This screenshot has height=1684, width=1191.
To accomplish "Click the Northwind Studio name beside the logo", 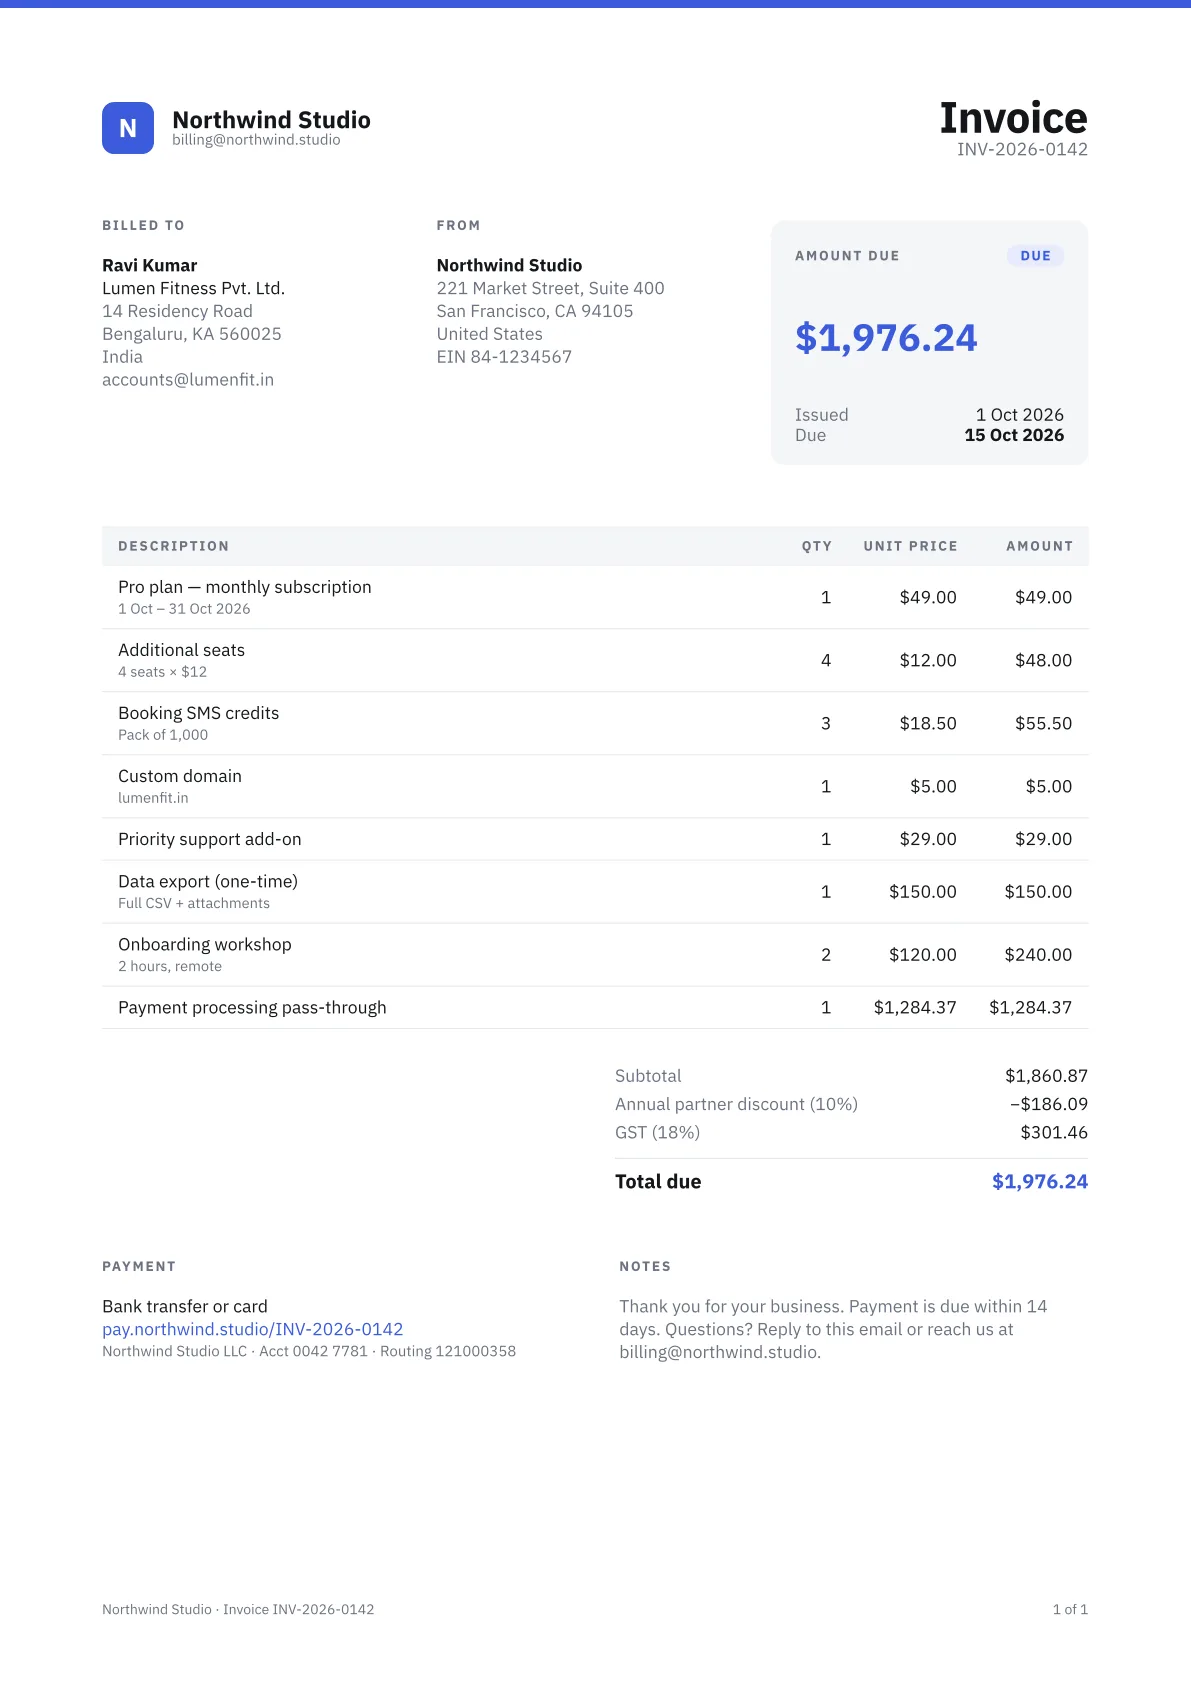I will 271,120.
